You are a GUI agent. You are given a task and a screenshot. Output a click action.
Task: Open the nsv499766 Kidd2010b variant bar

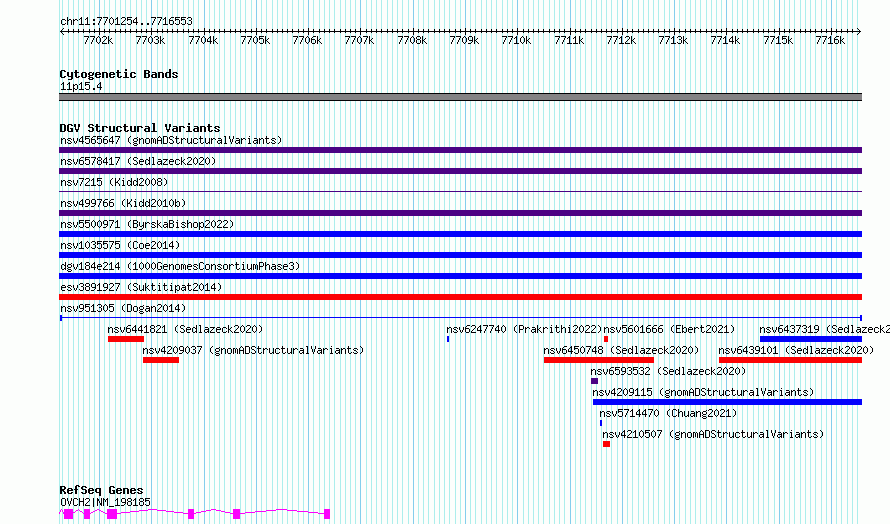tap(460, 213)
